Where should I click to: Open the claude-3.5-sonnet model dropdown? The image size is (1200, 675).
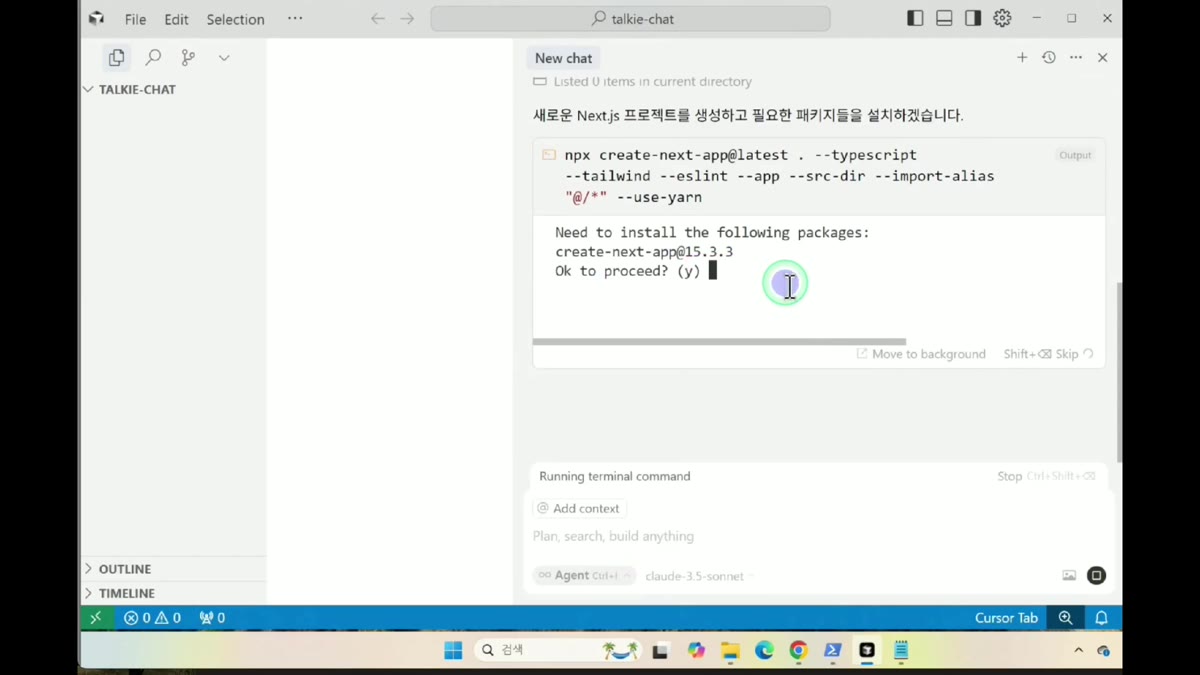click(699, 576)
